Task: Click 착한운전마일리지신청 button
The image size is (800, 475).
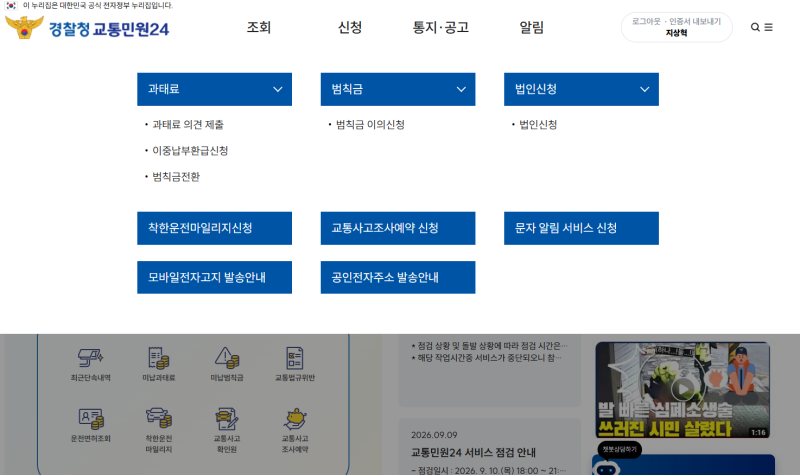Action: click(x=214, y=228)
